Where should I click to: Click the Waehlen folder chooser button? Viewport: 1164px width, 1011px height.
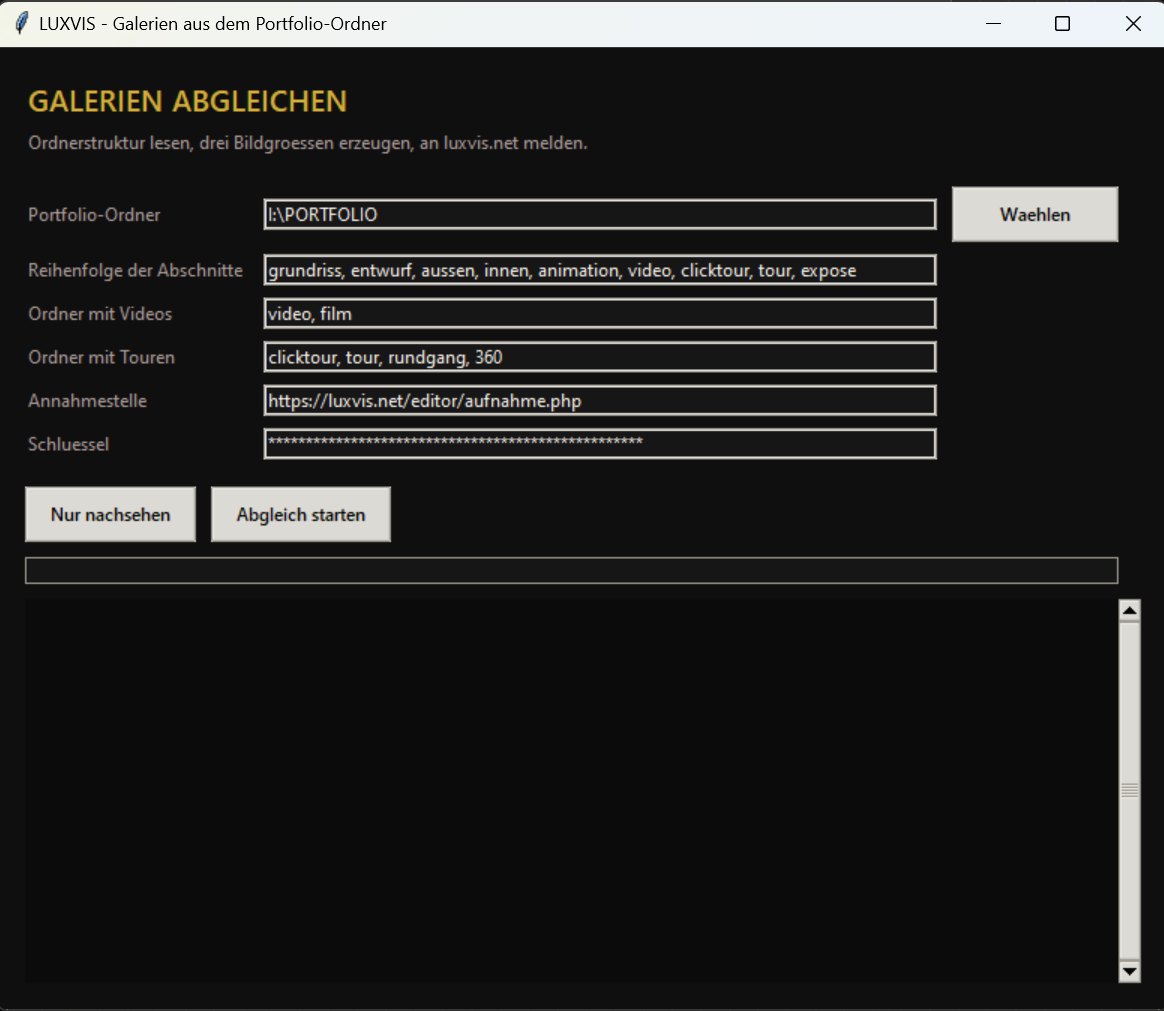click(1035, 214)
